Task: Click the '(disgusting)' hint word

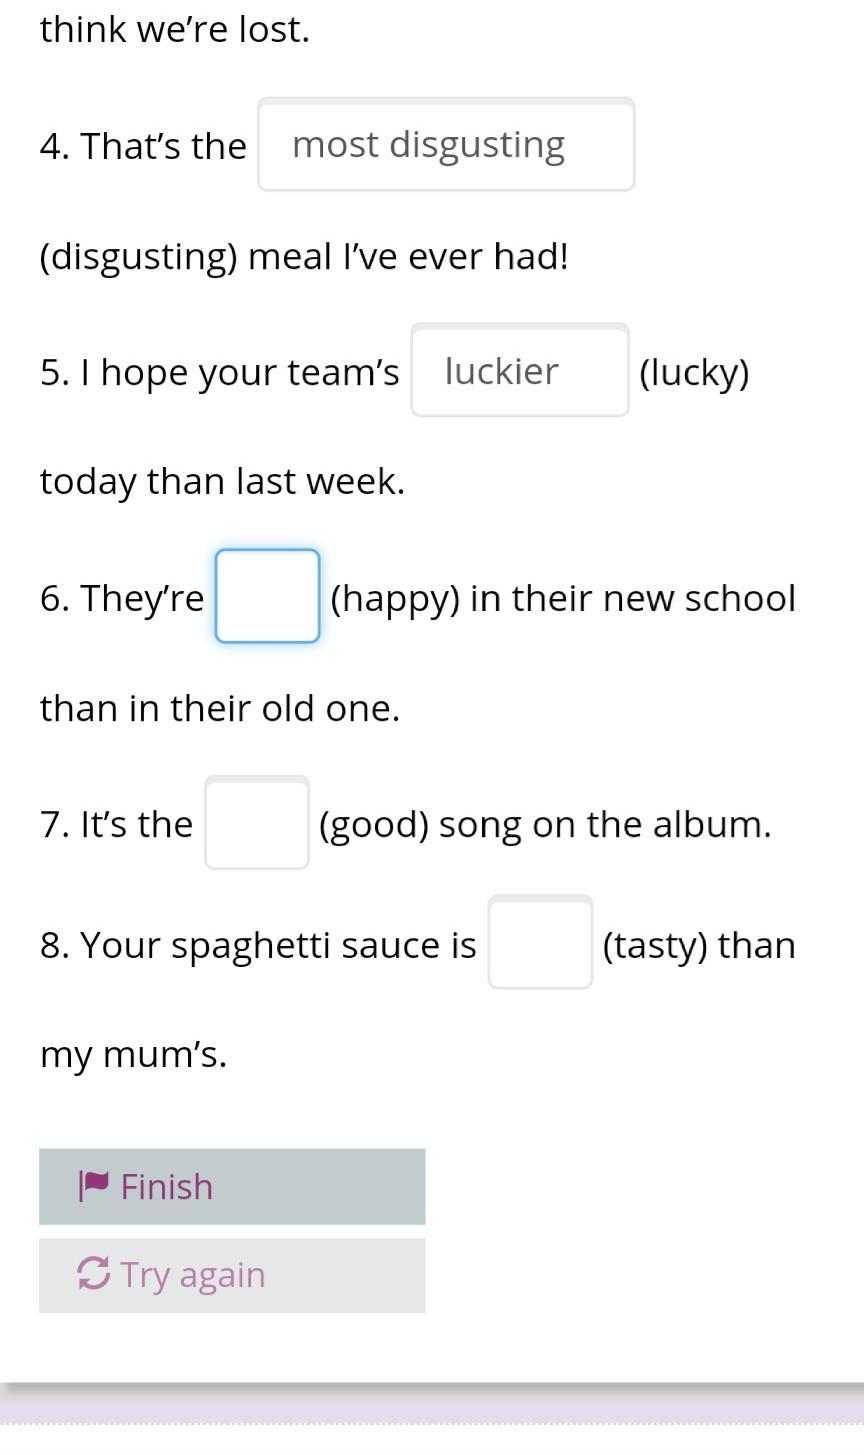Action: pyautogui.click(x=139, y=257)
